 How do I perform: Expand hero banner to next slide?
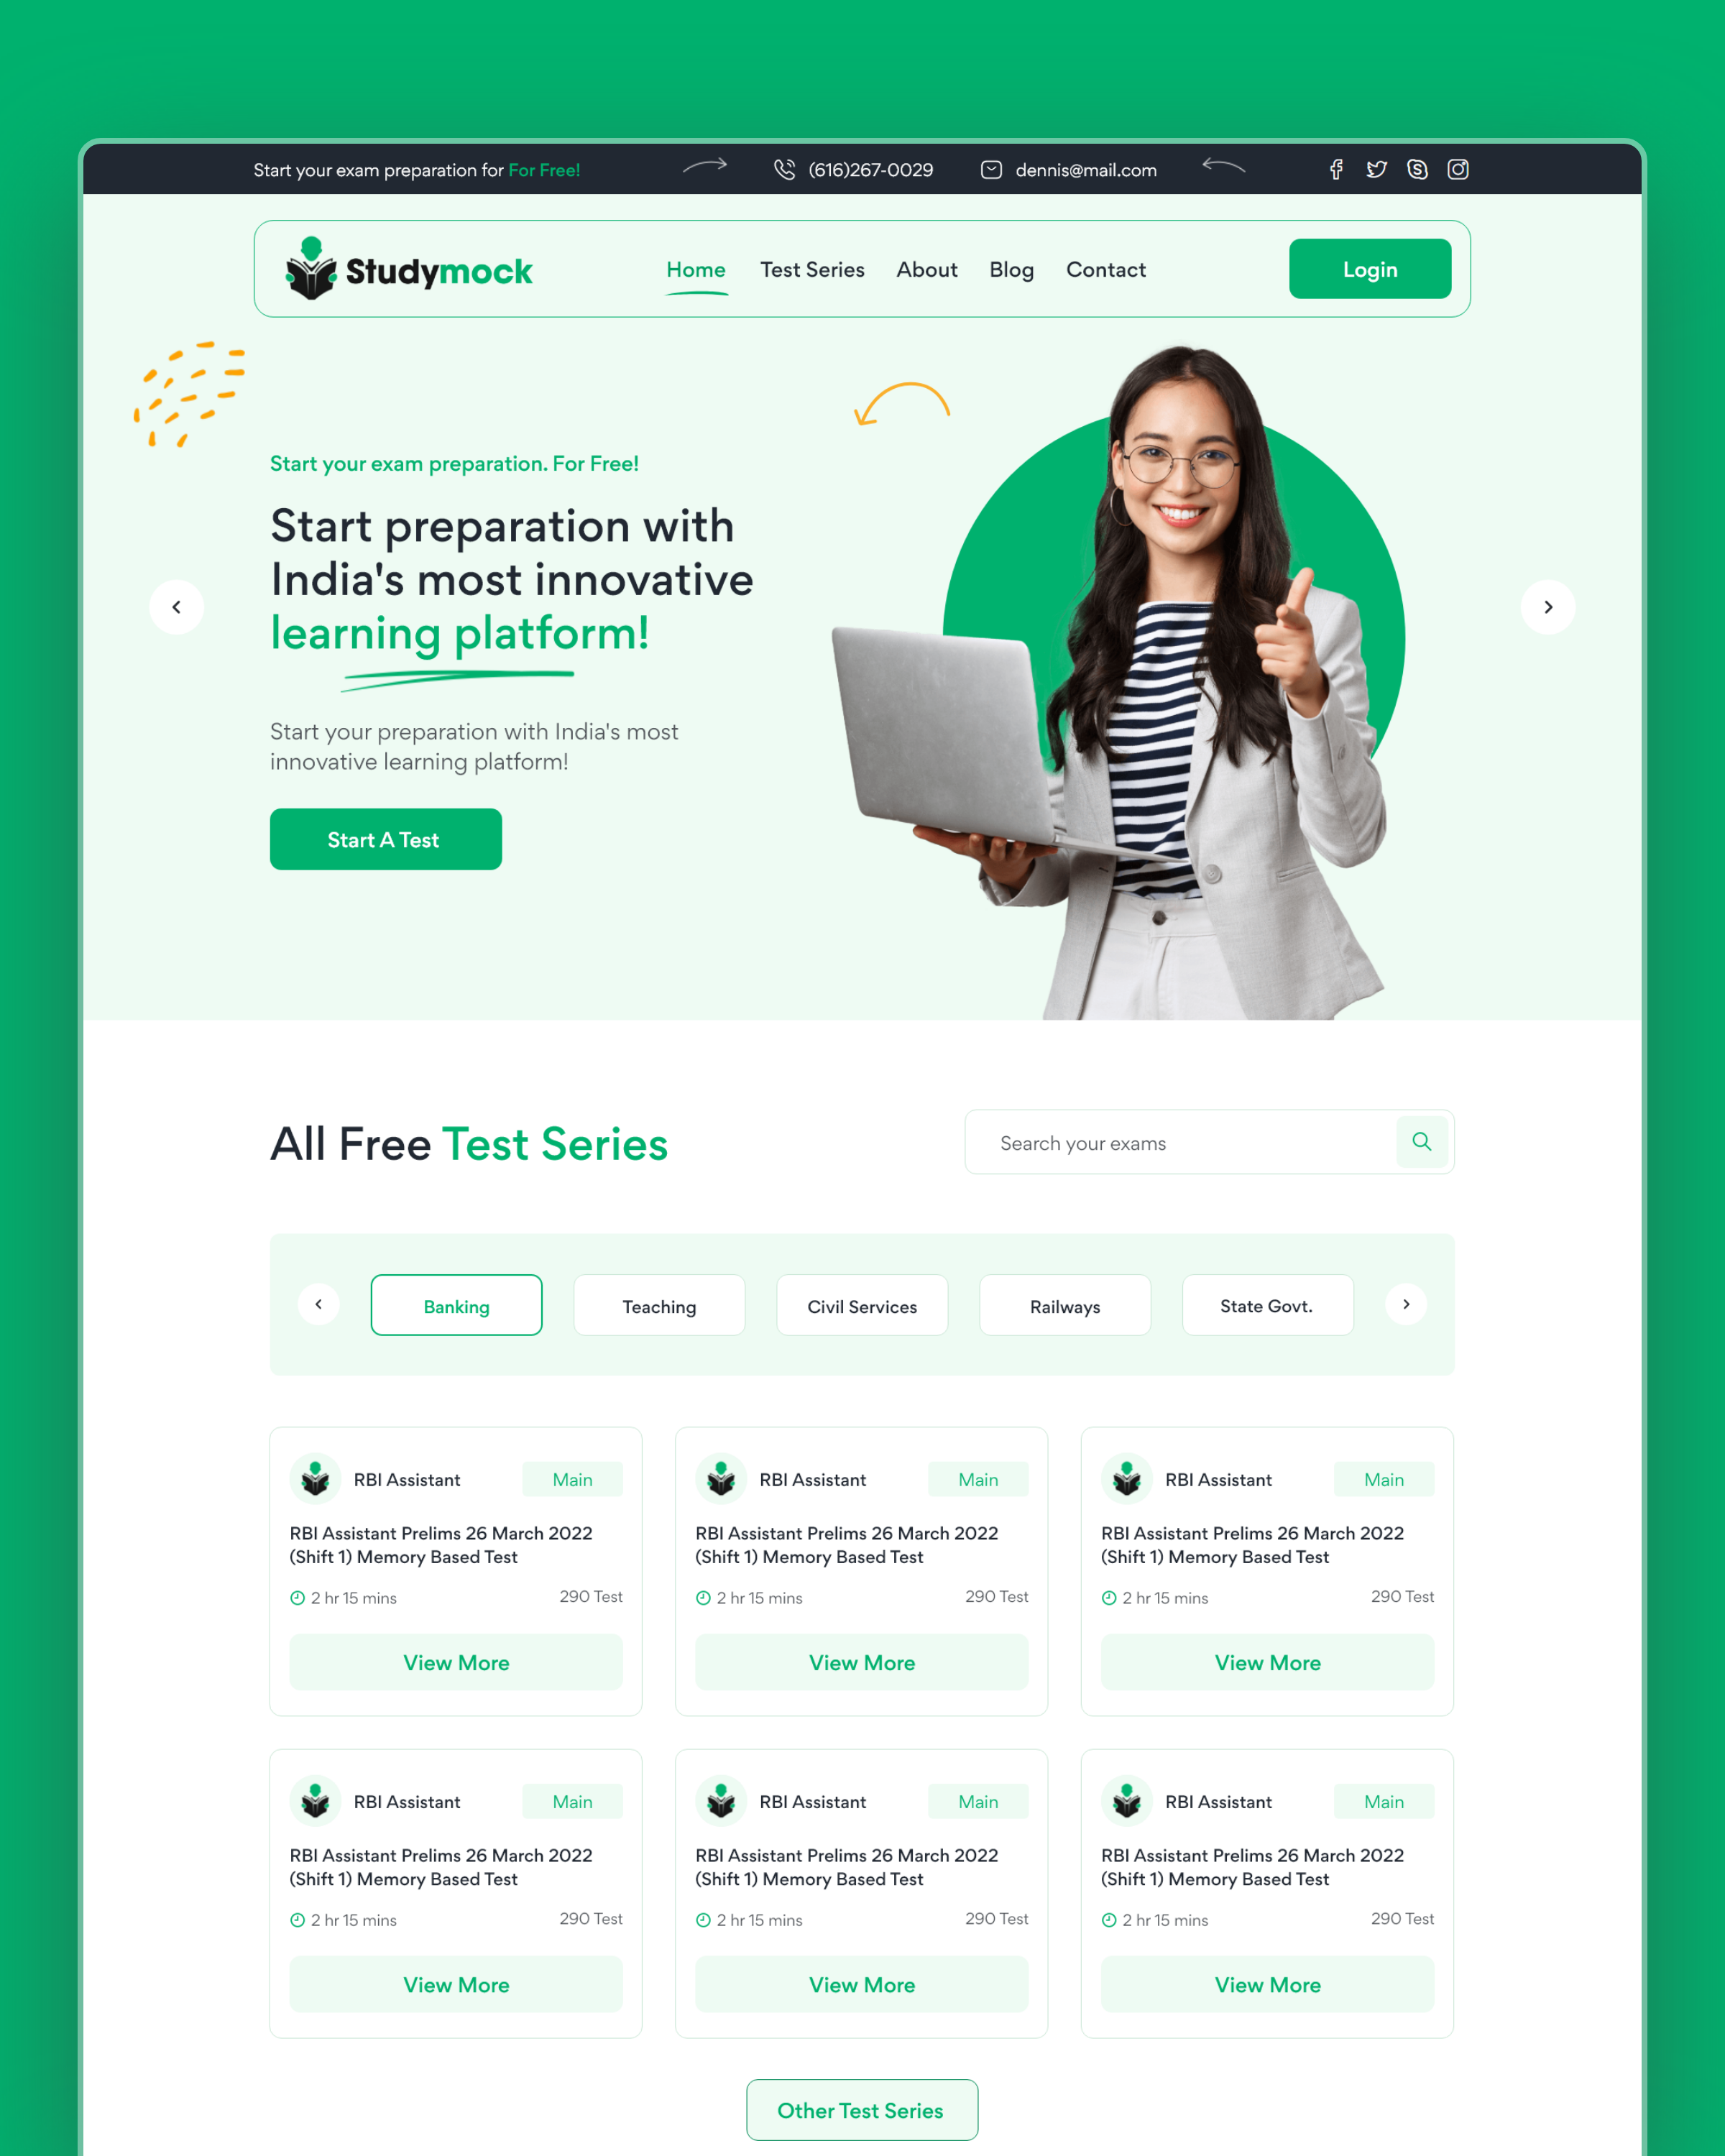point(1549,605)
